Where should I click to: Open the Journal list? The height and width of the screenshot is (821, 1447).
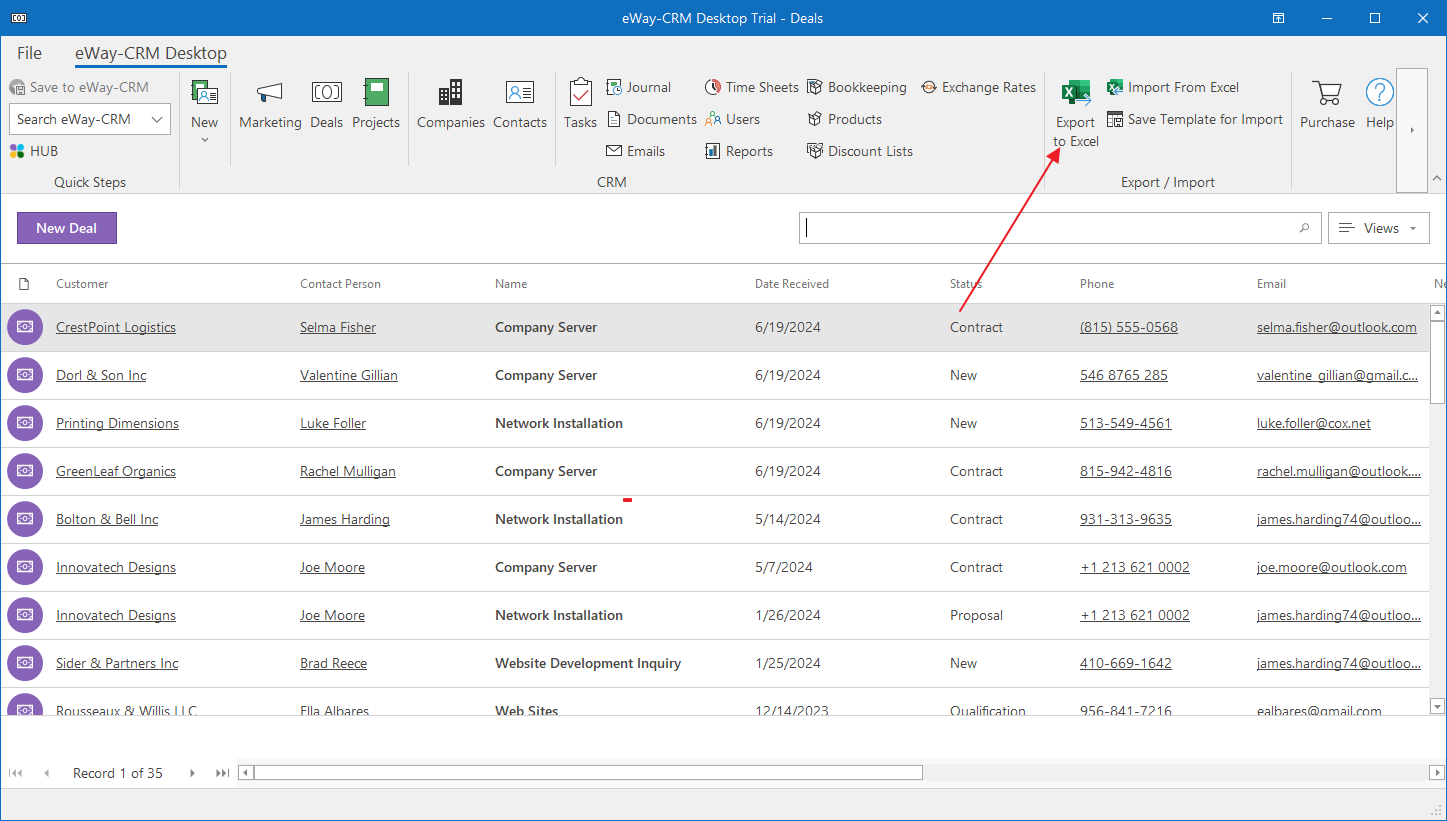(x=639, y=87)
